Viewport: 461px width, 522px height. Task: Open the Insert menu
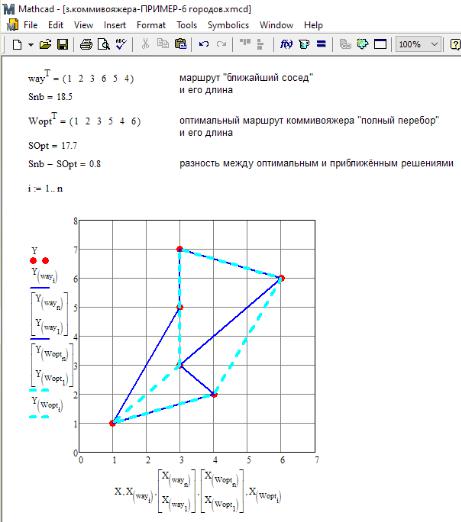point(115,25)
